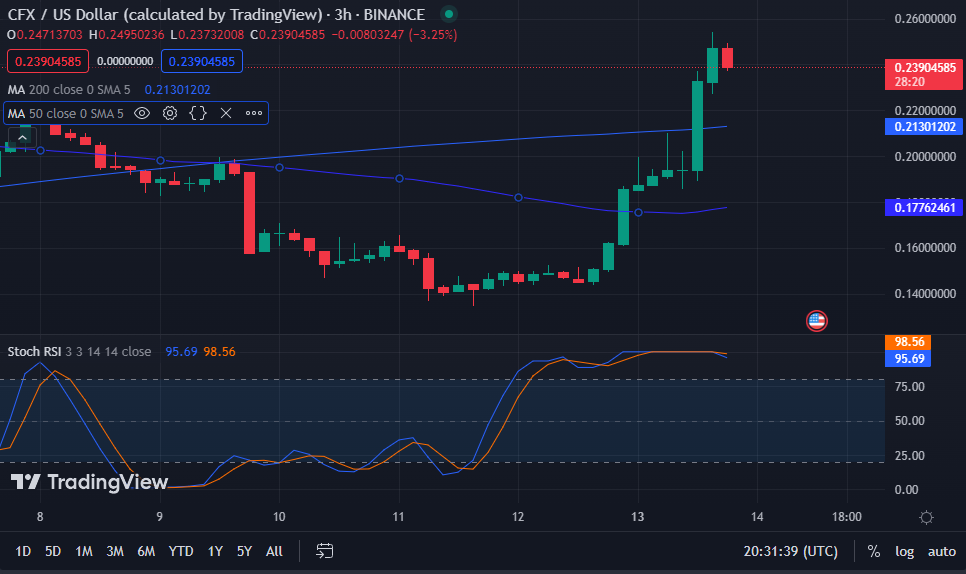The height and width of the screenshot is (574, 966).
Task: Click the 18:00 time axis label
Action: pos(846,517)
